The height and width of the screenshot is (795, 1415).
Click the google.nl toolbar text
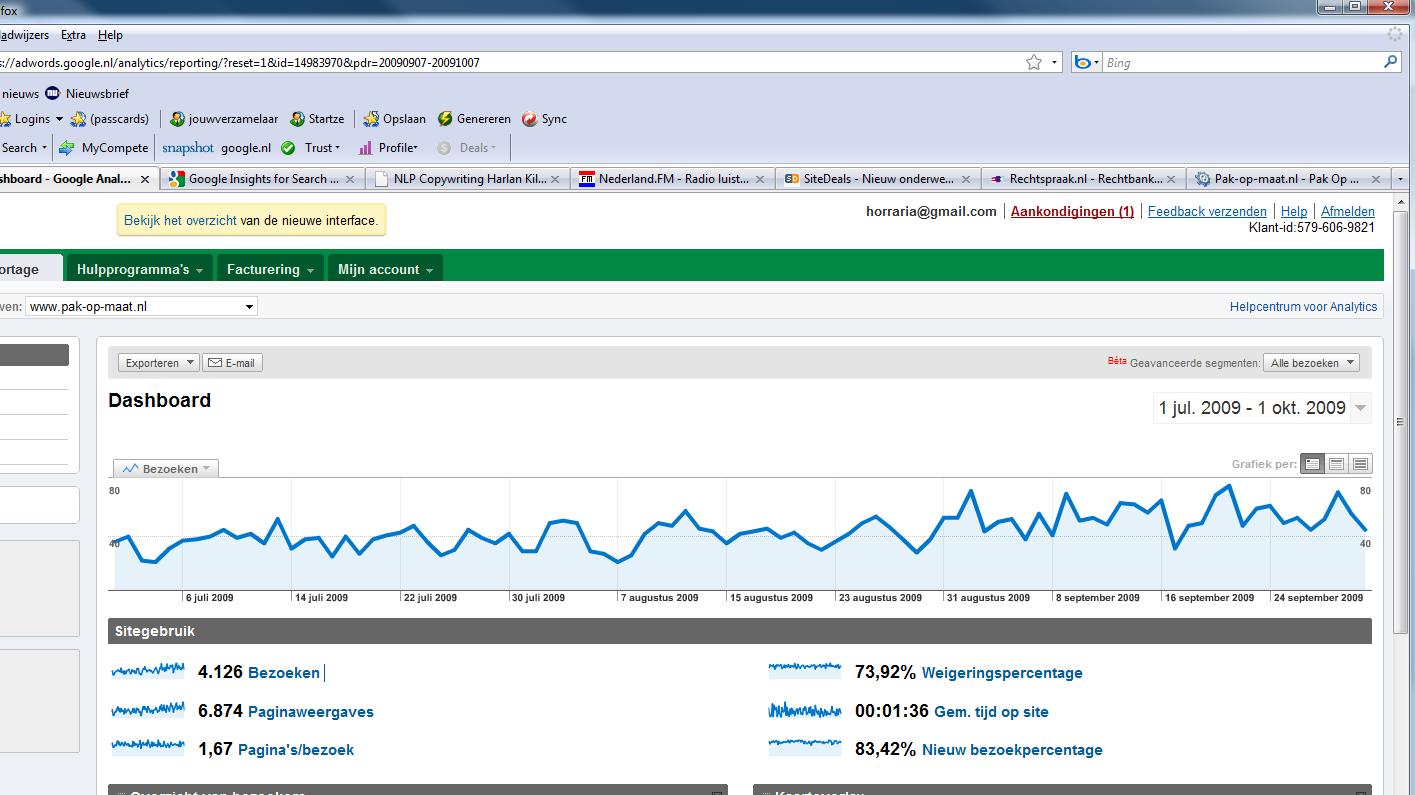coord(246,147)
